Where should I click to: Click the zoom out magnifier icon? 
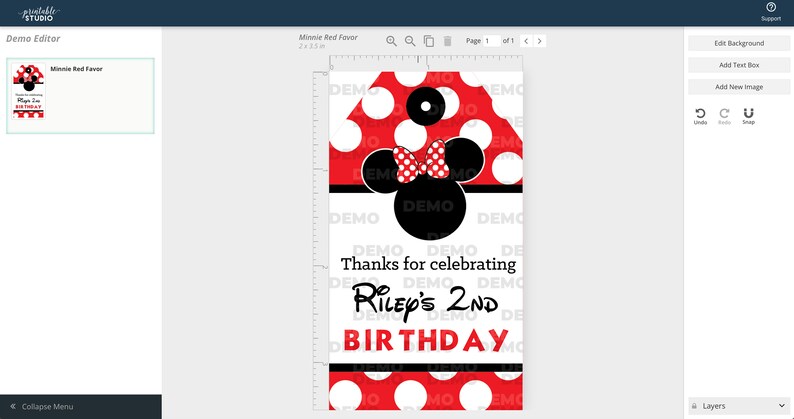click(410, 41)
